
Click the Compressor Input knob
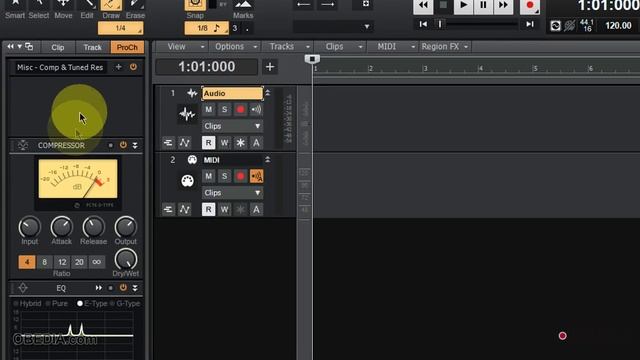(29, 227)
